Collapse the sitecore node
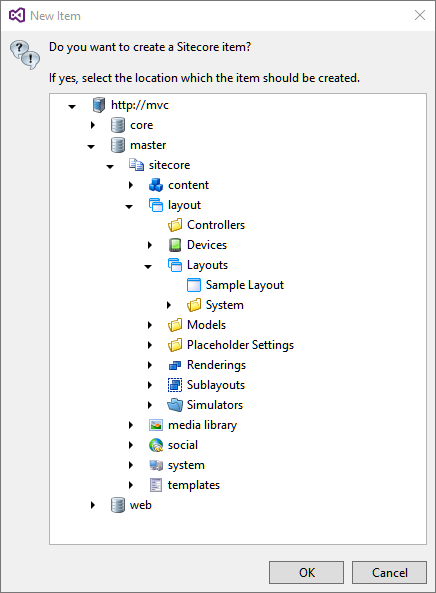 [110, 166]
